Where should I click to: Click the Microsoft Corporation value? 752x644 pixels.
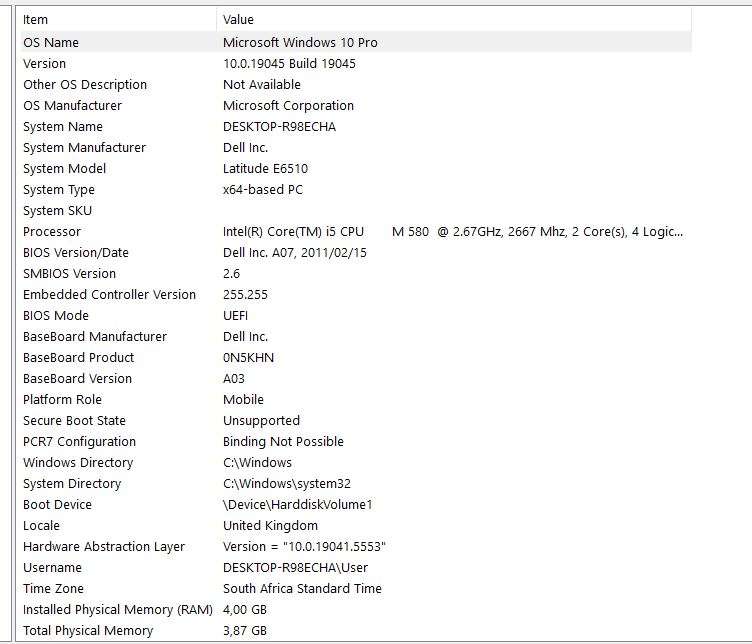pyautogui.click(x=288, y=105)
